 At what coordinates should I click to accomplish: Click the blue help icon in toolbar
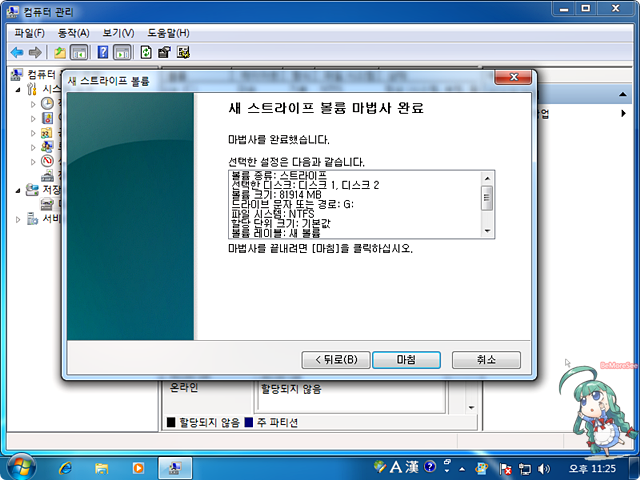tap(103, 52)
